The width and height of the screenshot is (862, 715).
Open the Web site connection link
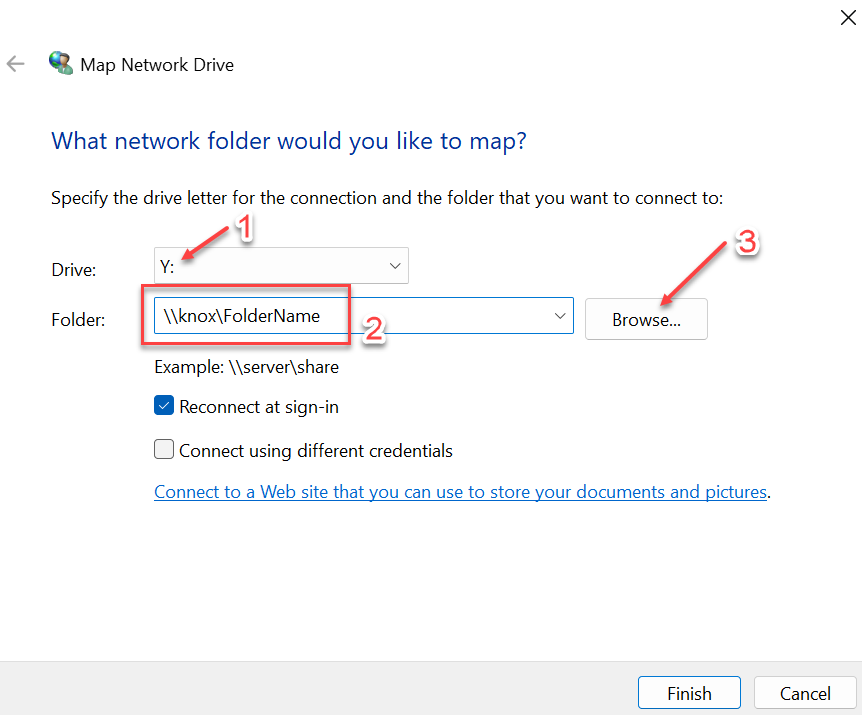click(460, 491)
